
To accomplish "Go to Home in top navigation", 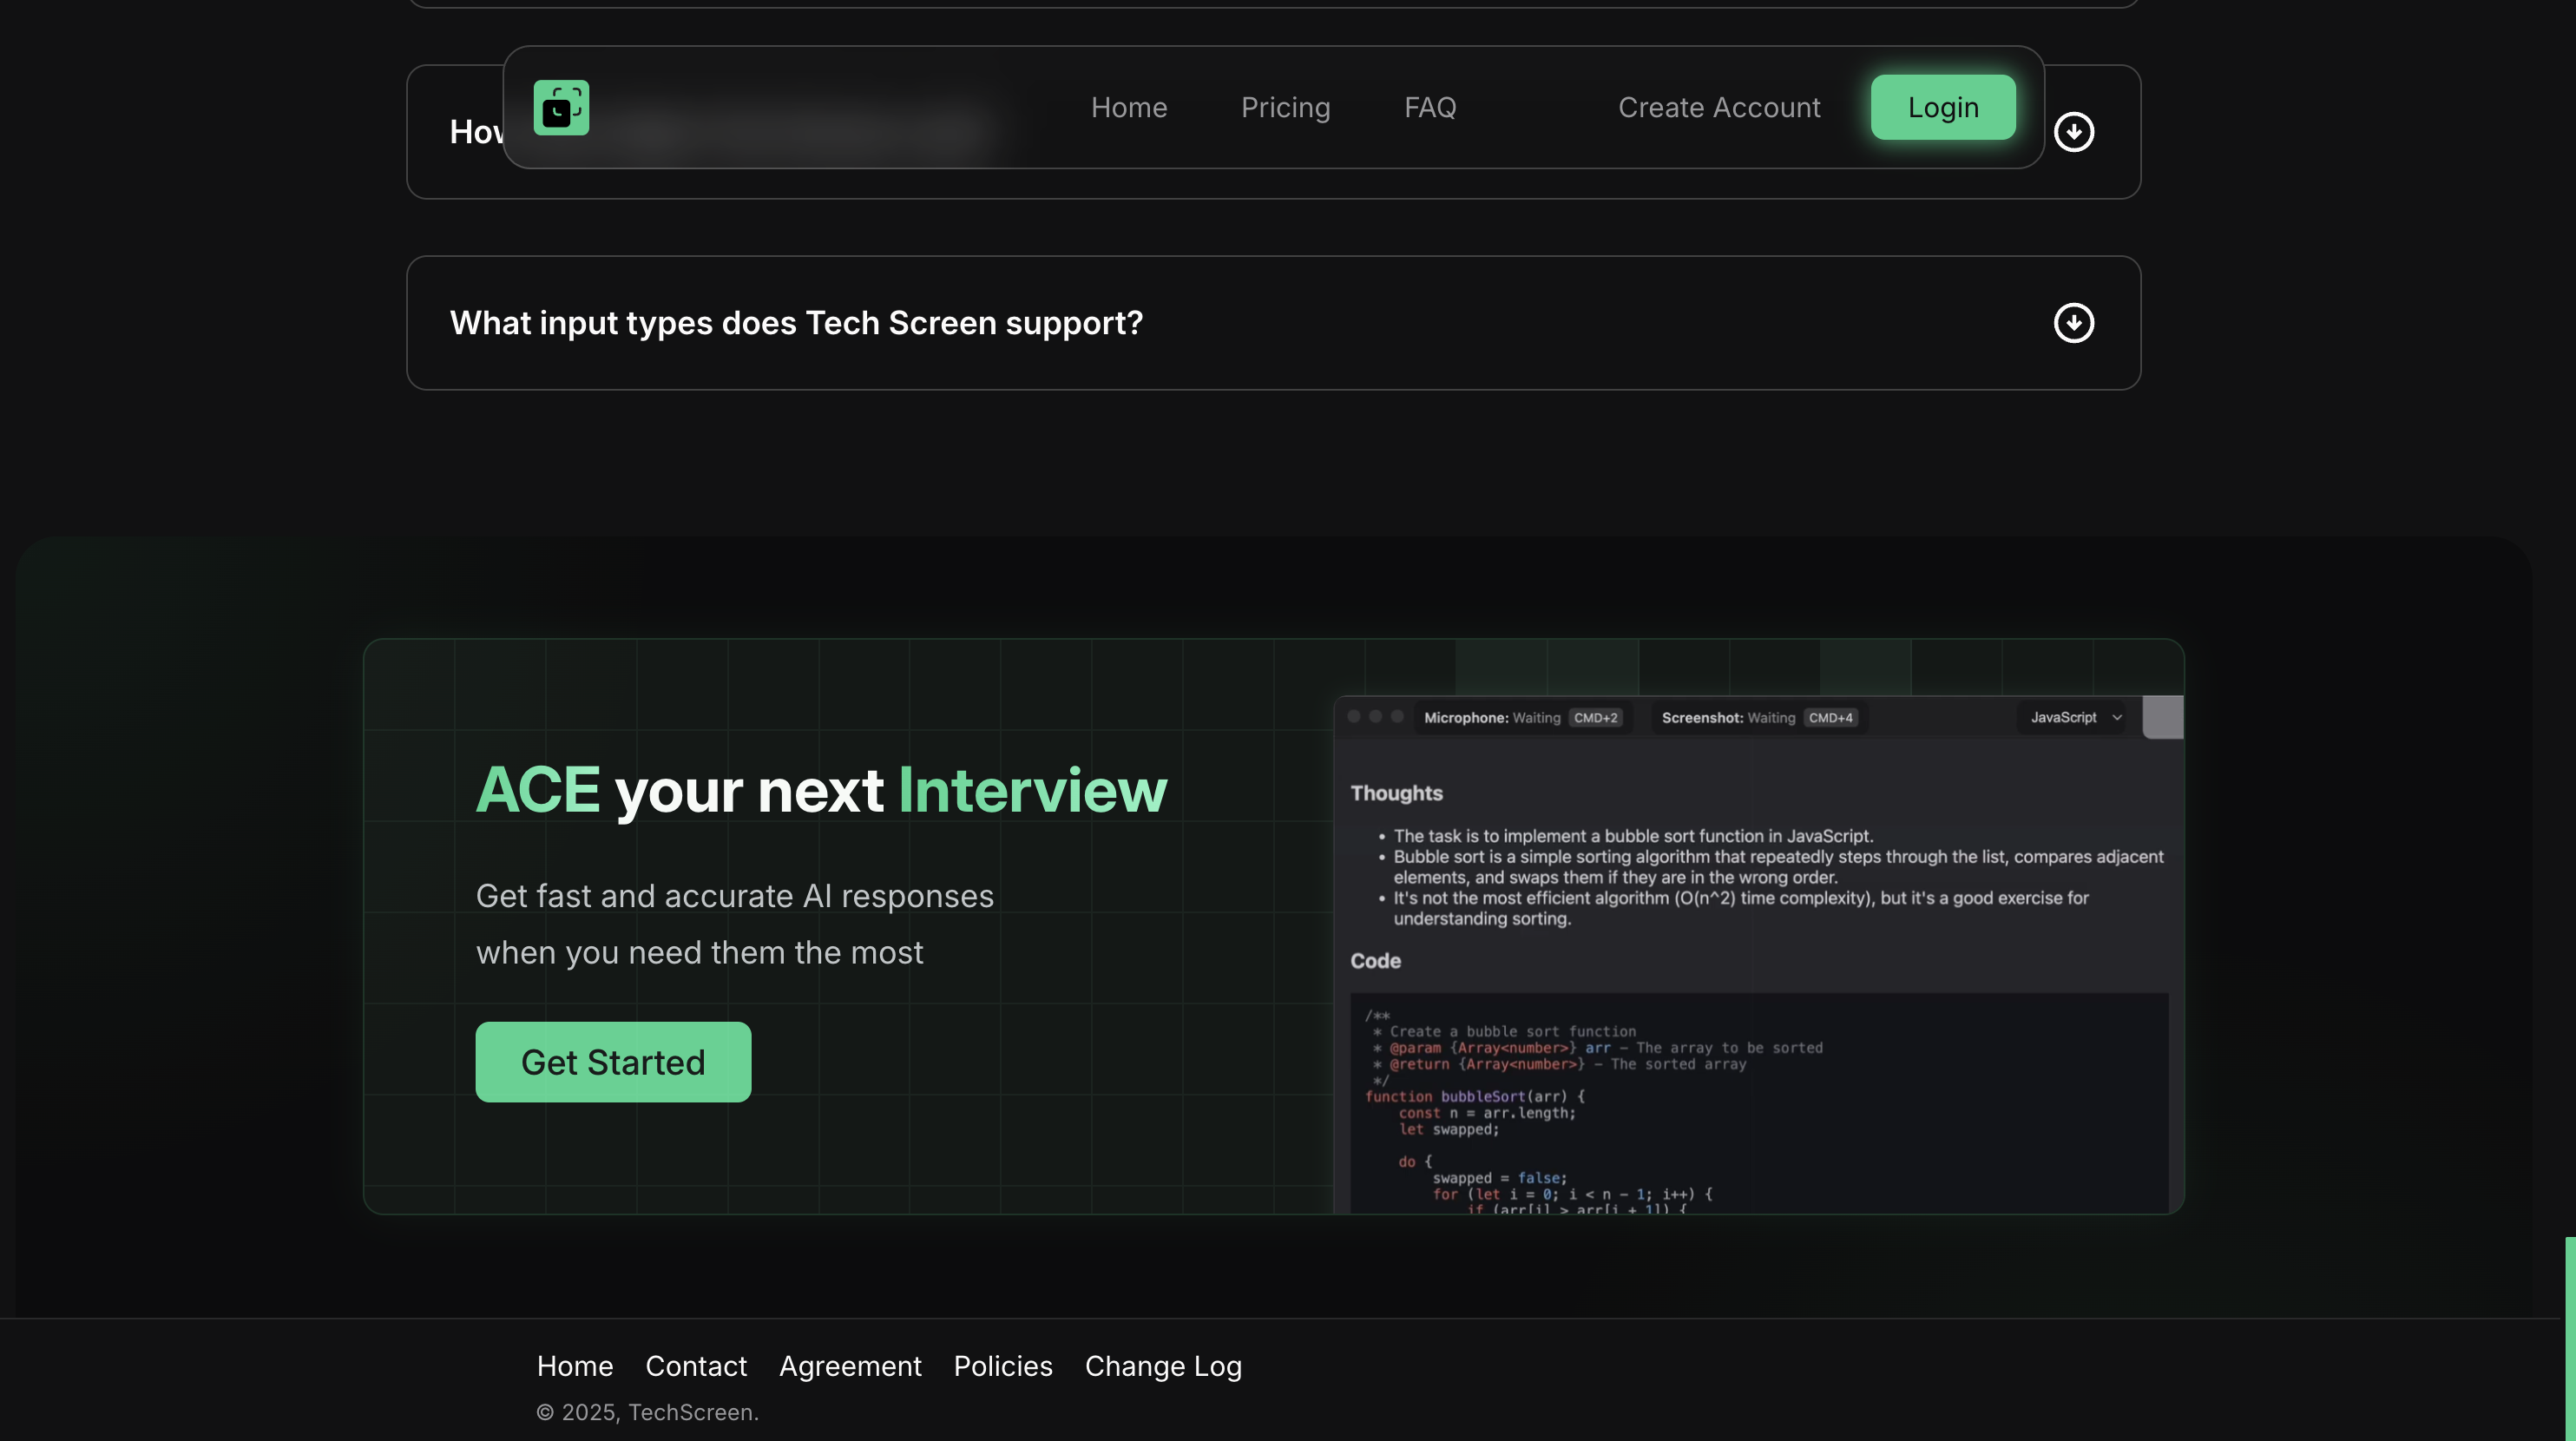I will click(x=1128, y=107).
